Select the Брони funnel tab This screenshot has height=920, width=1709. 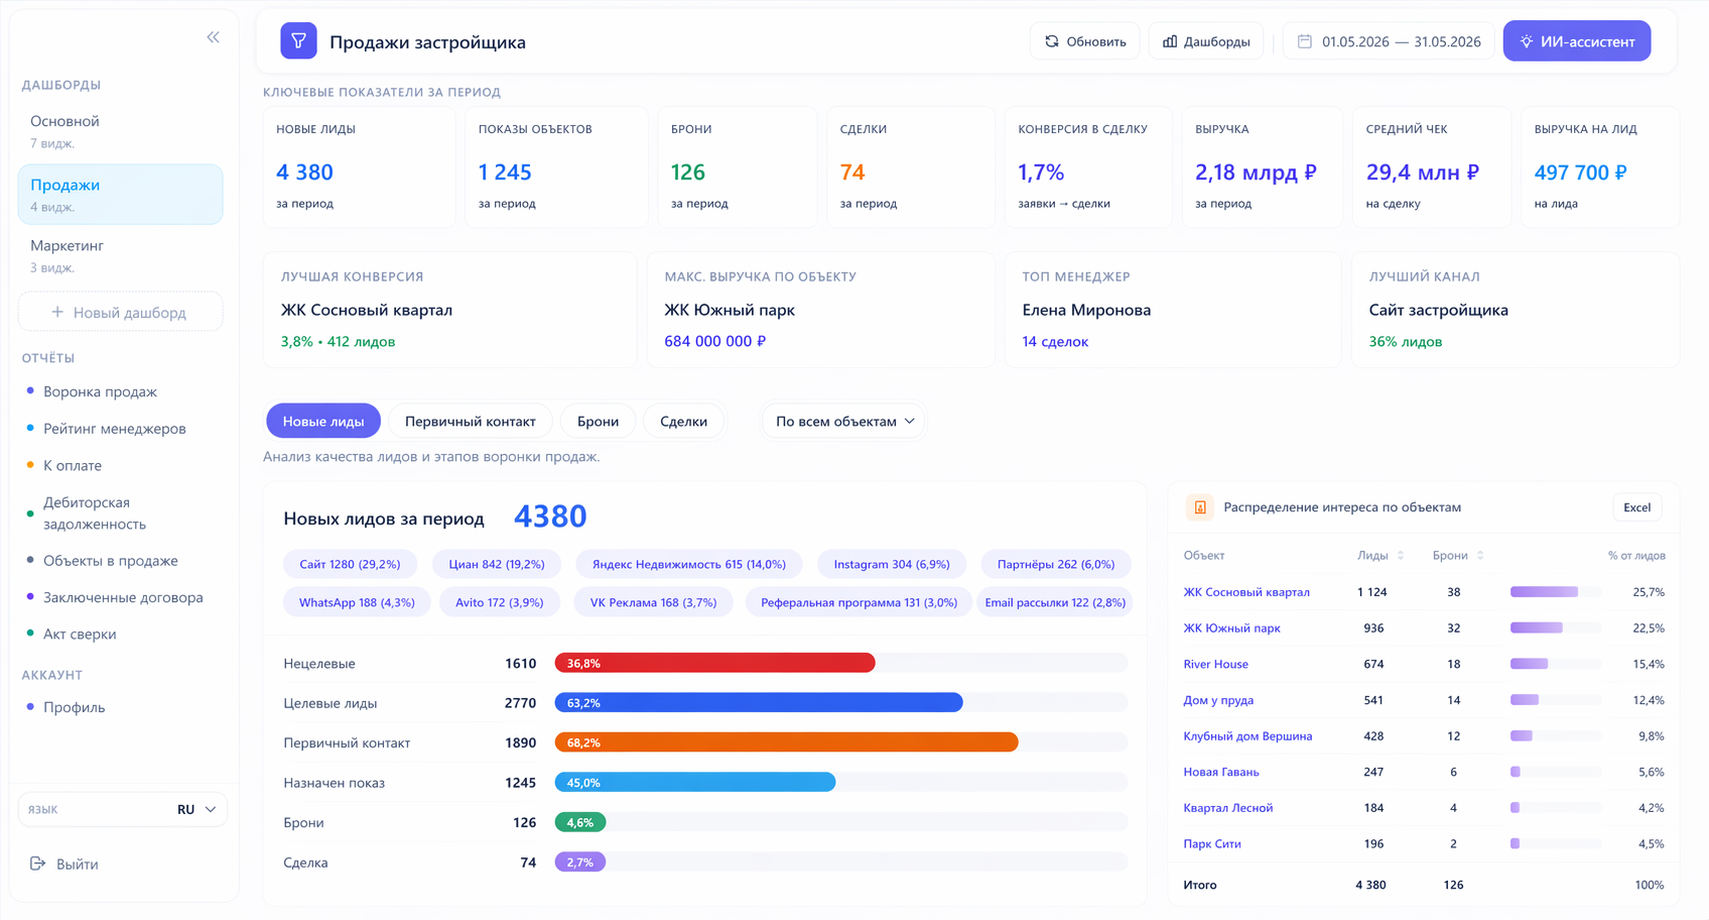coord(598,421)
